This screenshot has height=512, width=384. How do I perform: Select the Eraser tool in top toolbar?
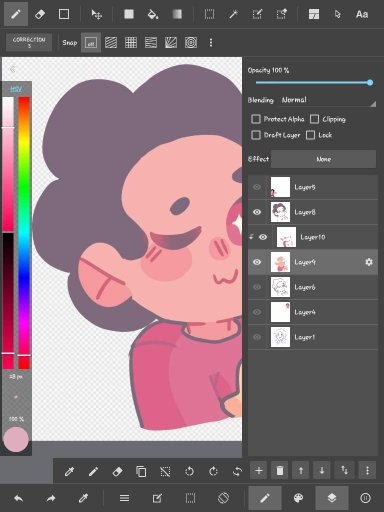click(x=40, y=14)
